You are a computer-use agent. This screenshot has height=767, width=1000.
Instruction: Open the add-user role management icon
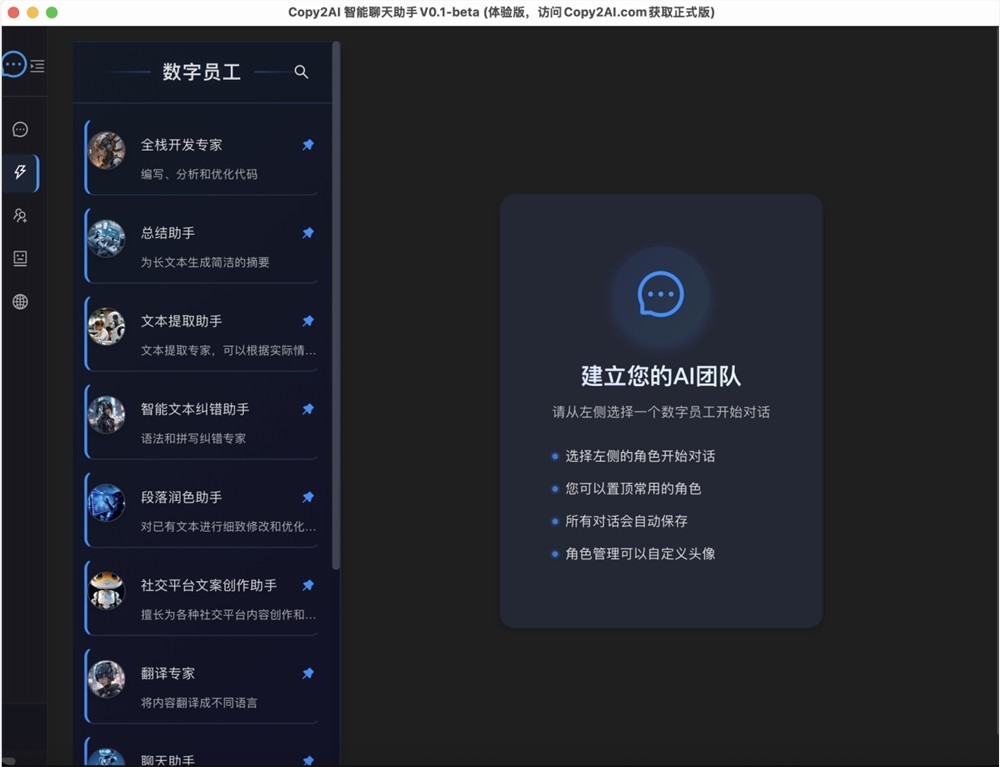pos(20,215)
